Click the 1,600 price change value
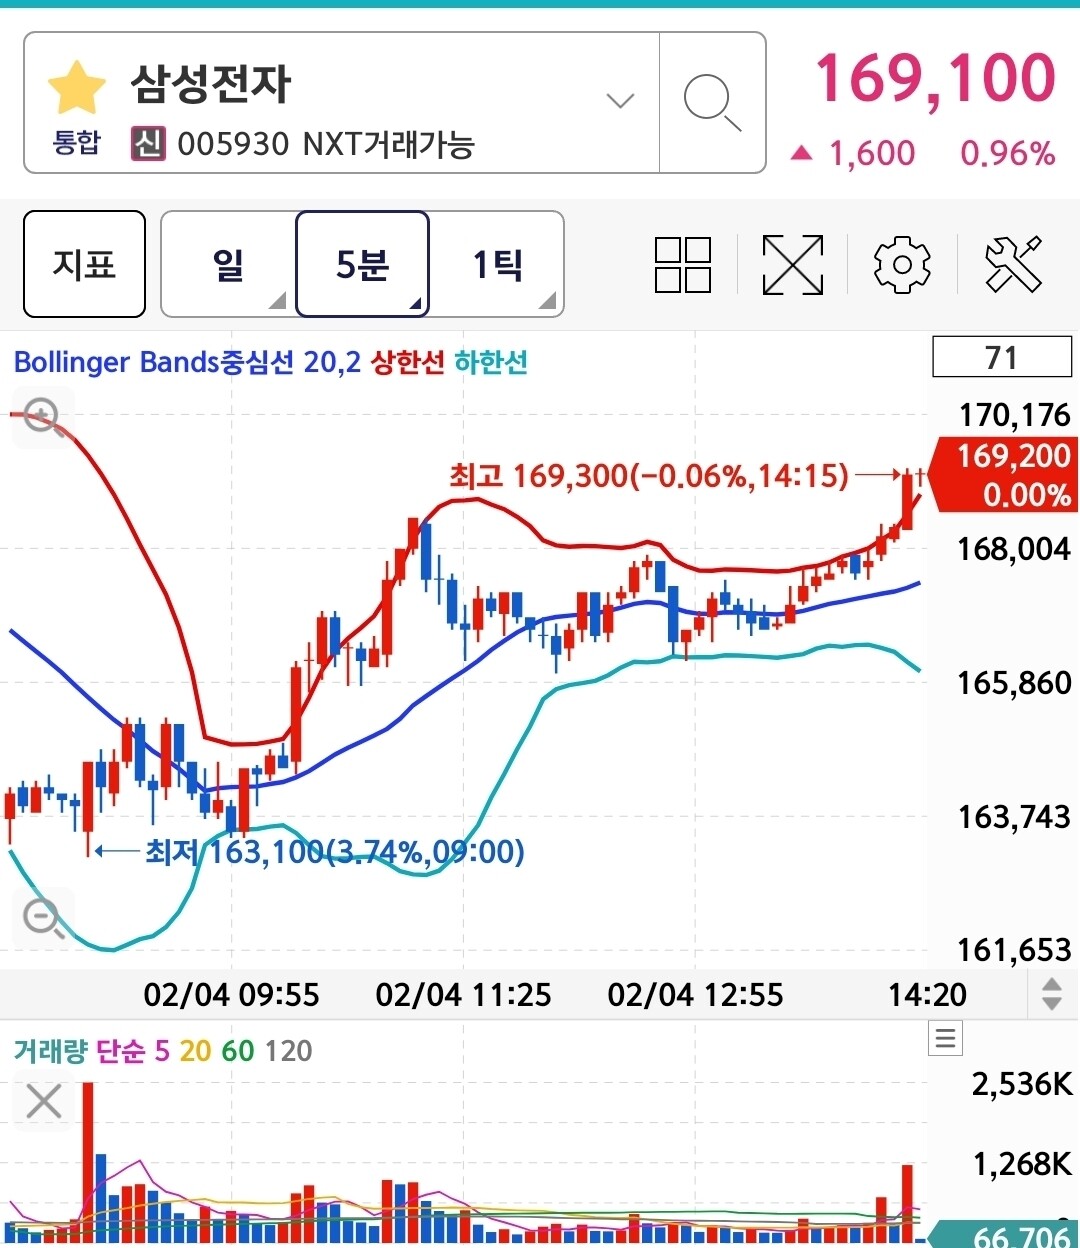The image size is (1080, 1248). click(872, 153)
